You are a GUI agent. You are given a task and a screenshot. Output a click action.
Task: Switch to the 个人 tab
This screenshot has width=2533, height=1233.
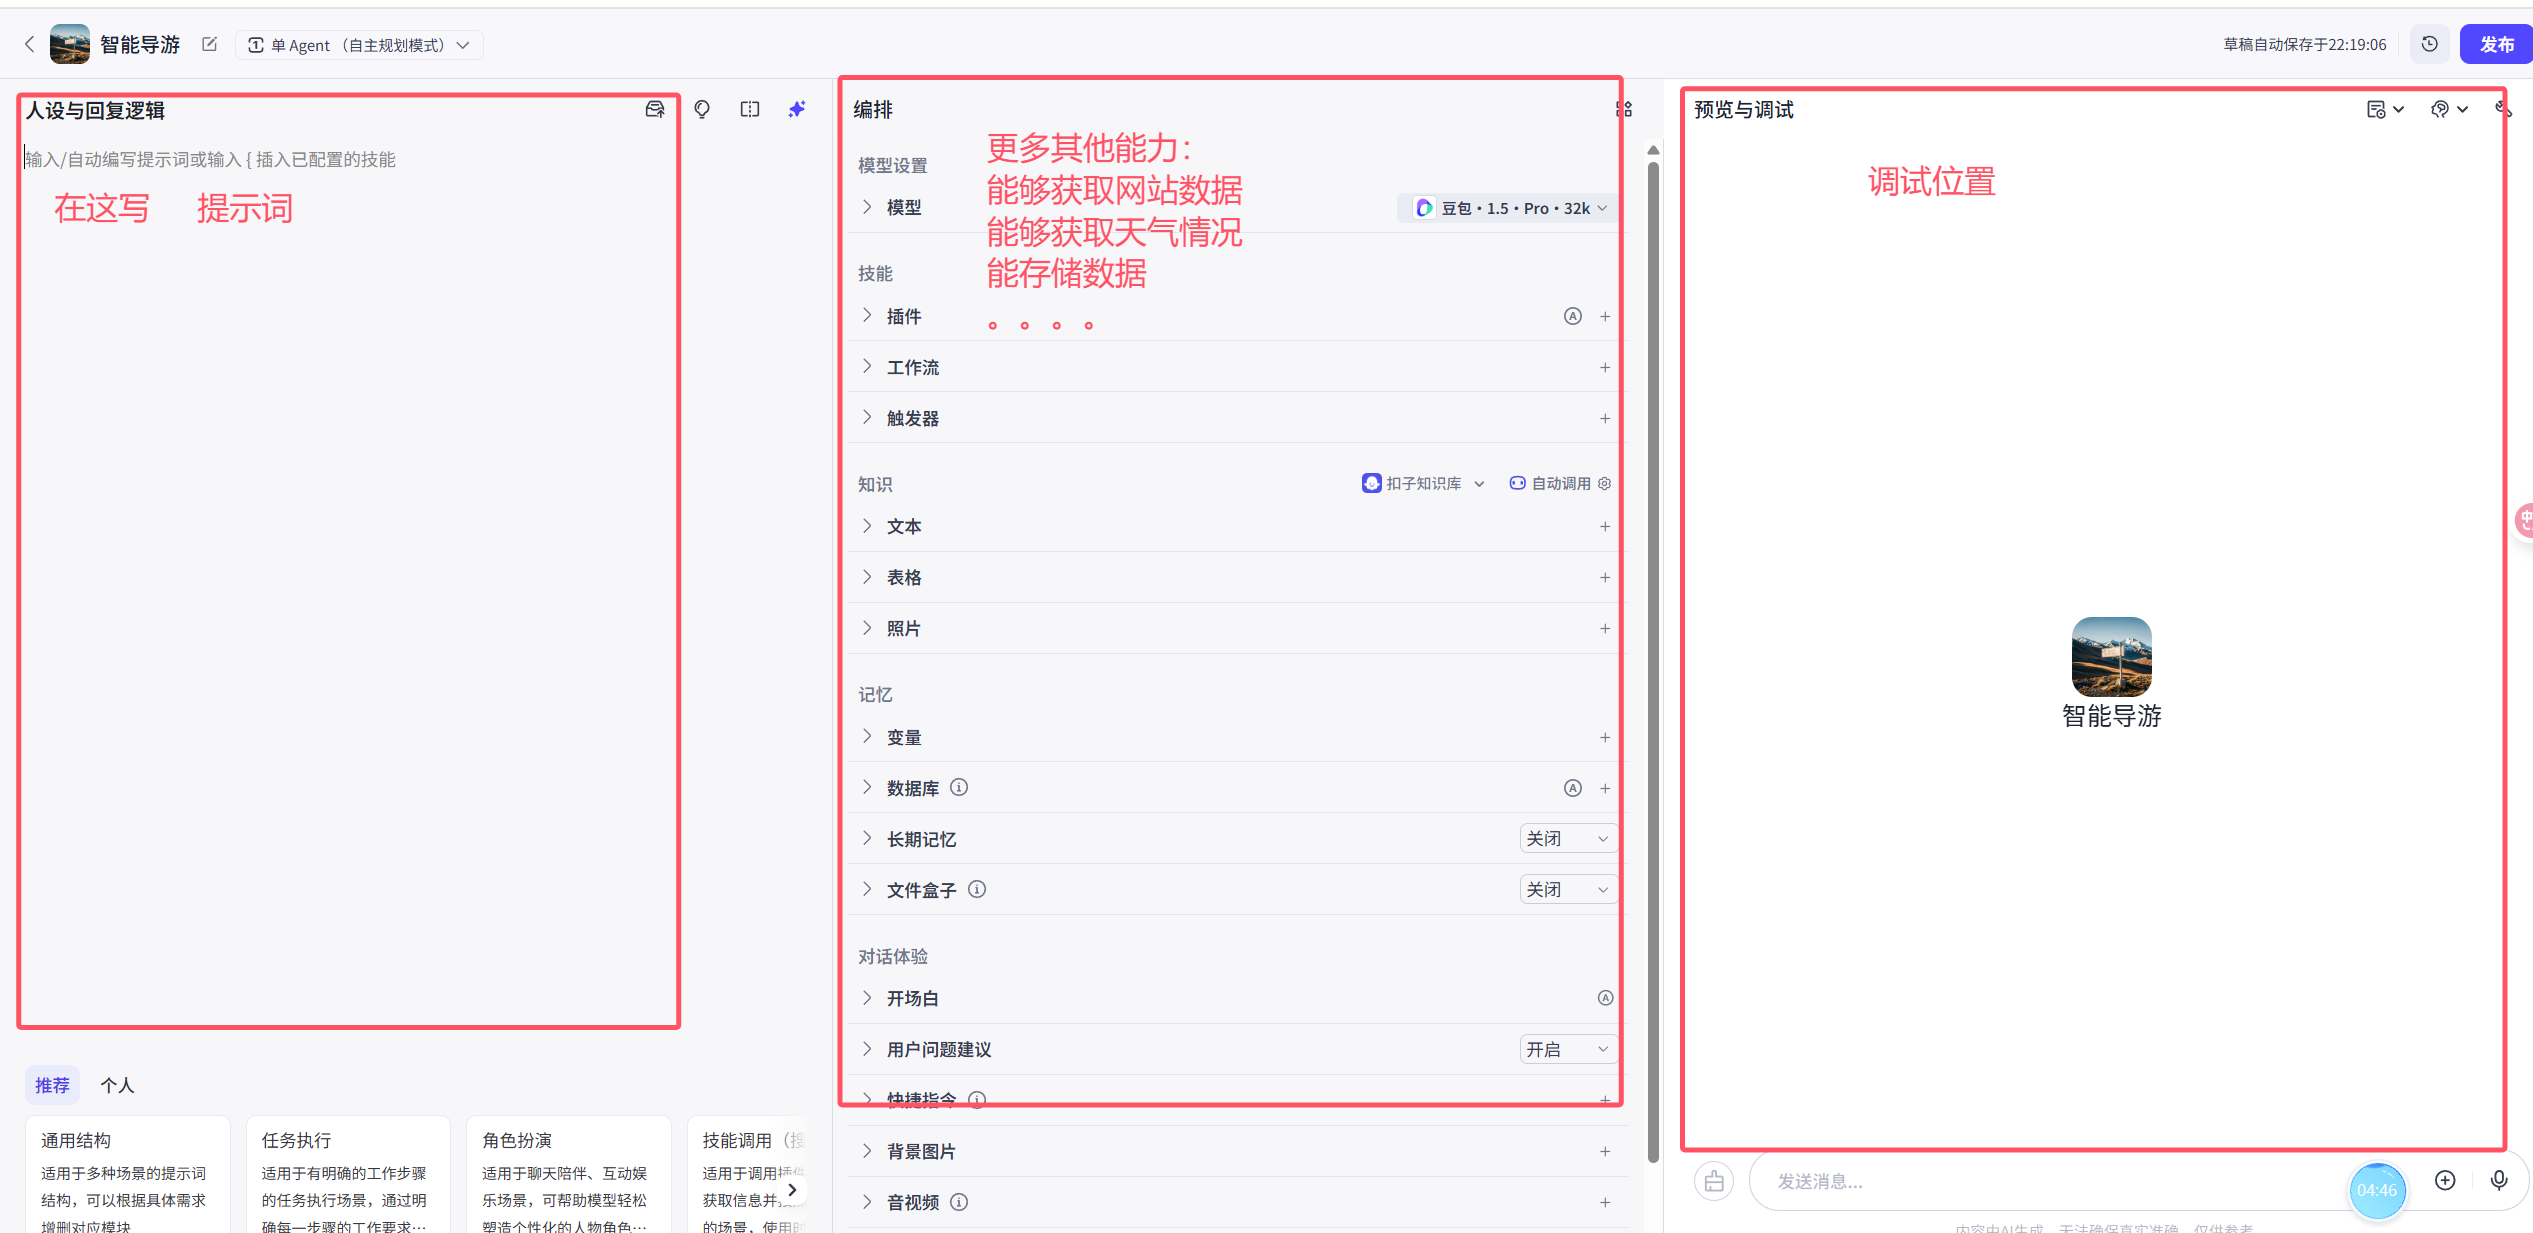[117, 1085]
